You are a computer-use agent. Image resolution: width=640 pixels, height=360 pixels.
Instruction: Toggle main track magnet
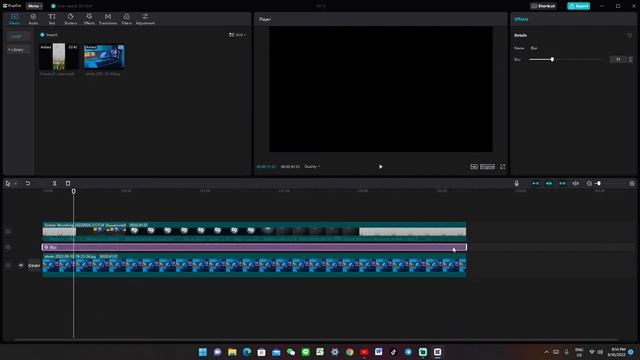(x=536, y=184)
